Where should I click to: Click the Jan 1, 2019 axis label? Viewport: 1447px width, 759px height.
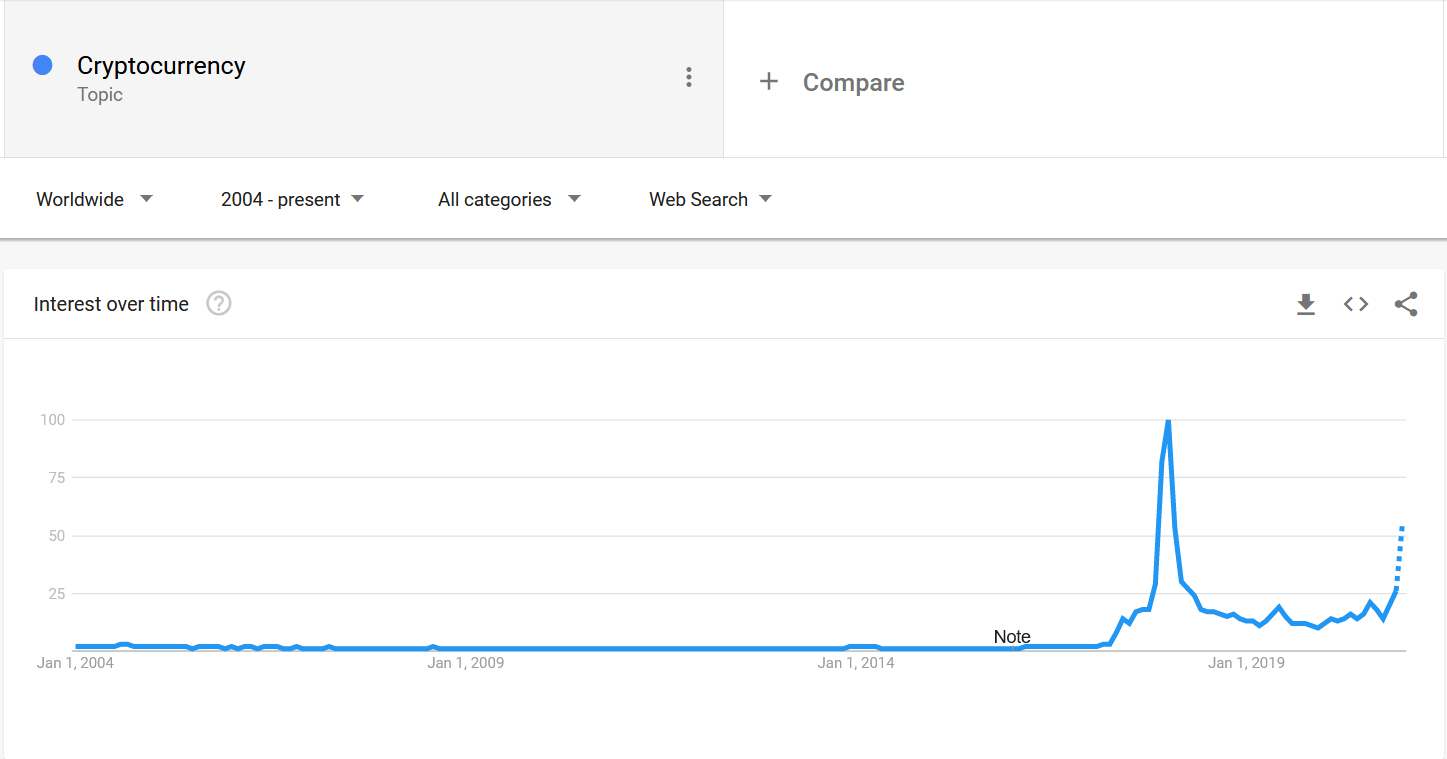[x=1246, y=663]
